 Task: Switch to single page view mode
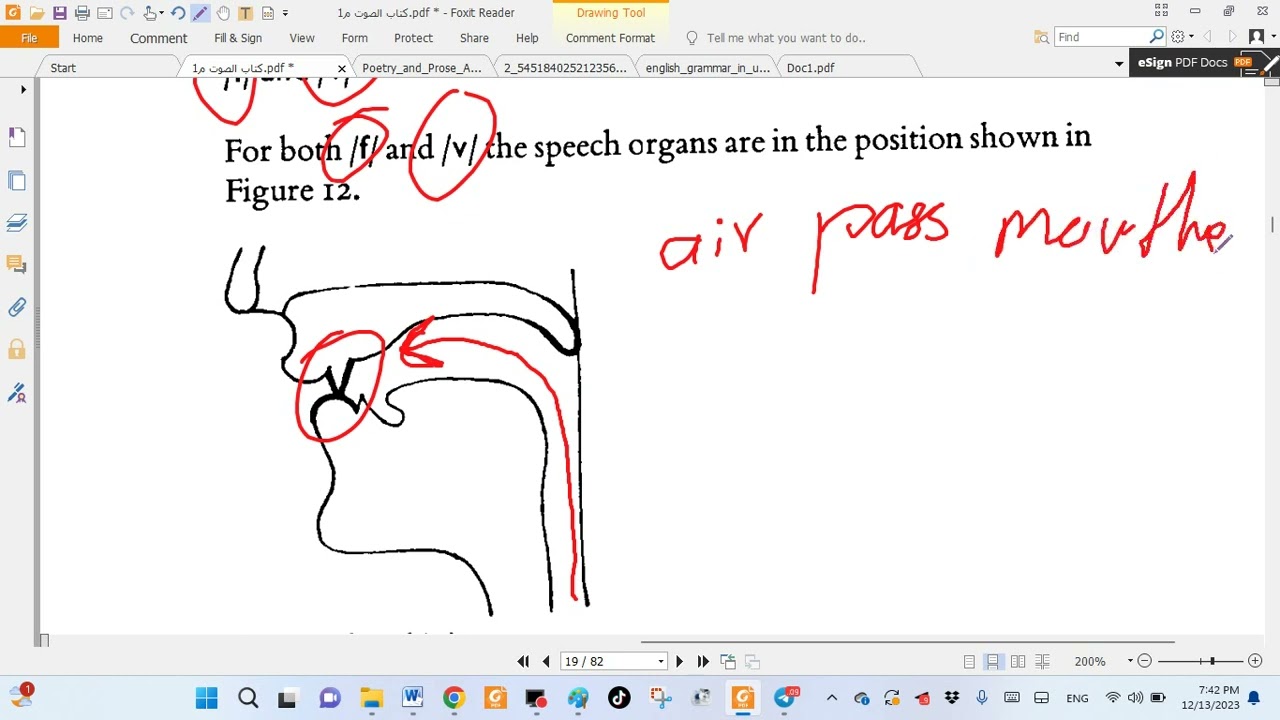click(x=969, y=661)
